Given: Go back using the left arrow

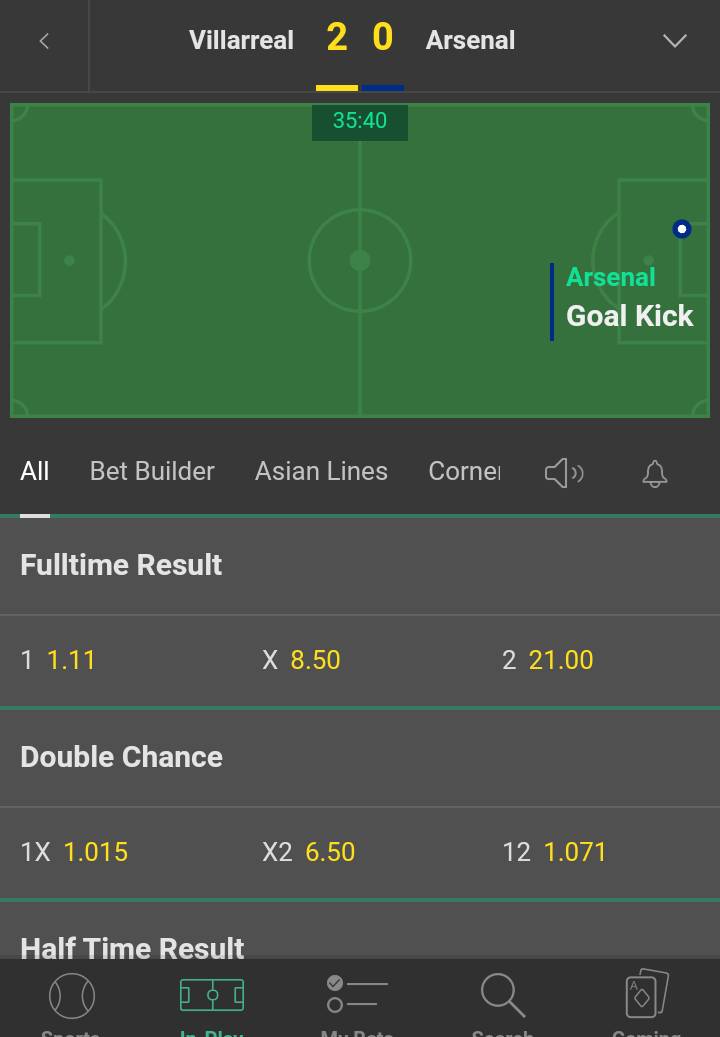Looking at the screenshot, I should (44, 42).
